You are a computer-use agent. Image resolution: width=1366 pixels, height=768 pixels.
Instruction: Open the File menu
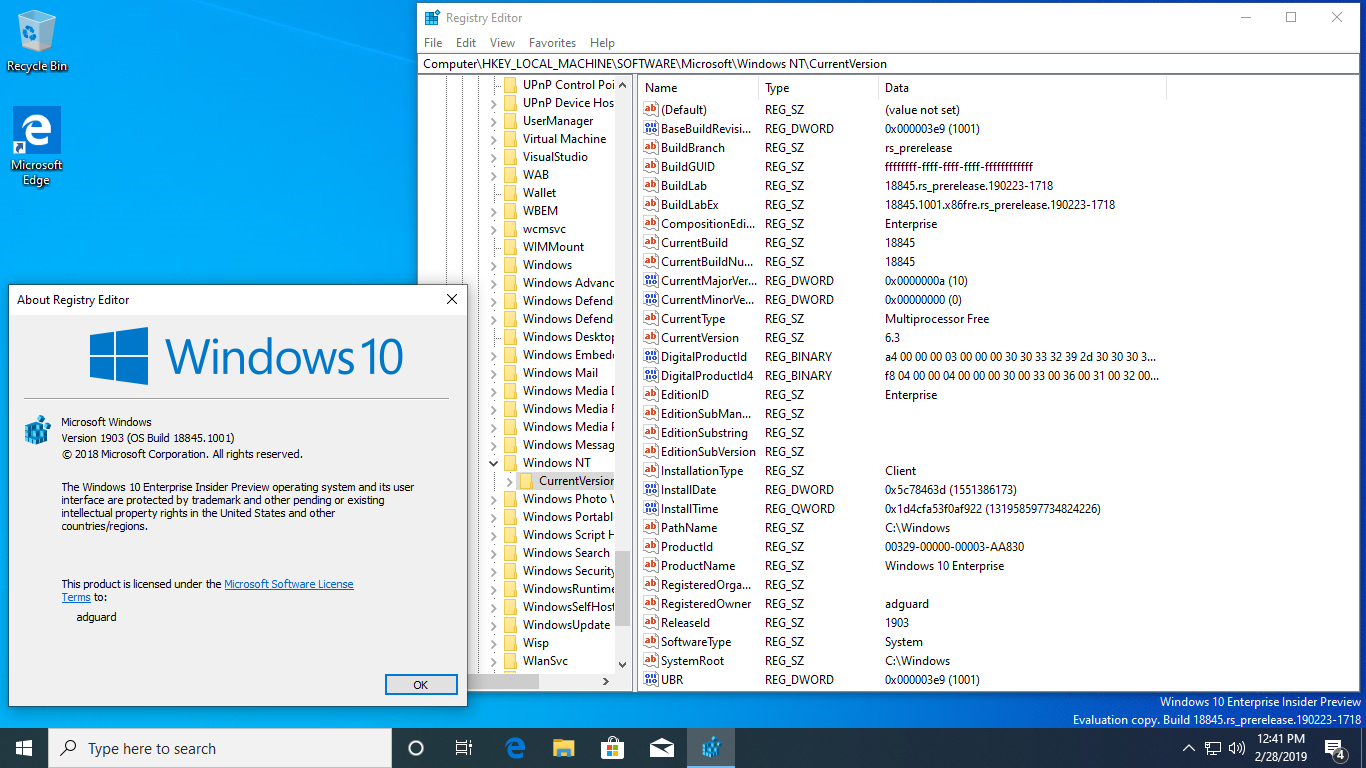(433, 43)
